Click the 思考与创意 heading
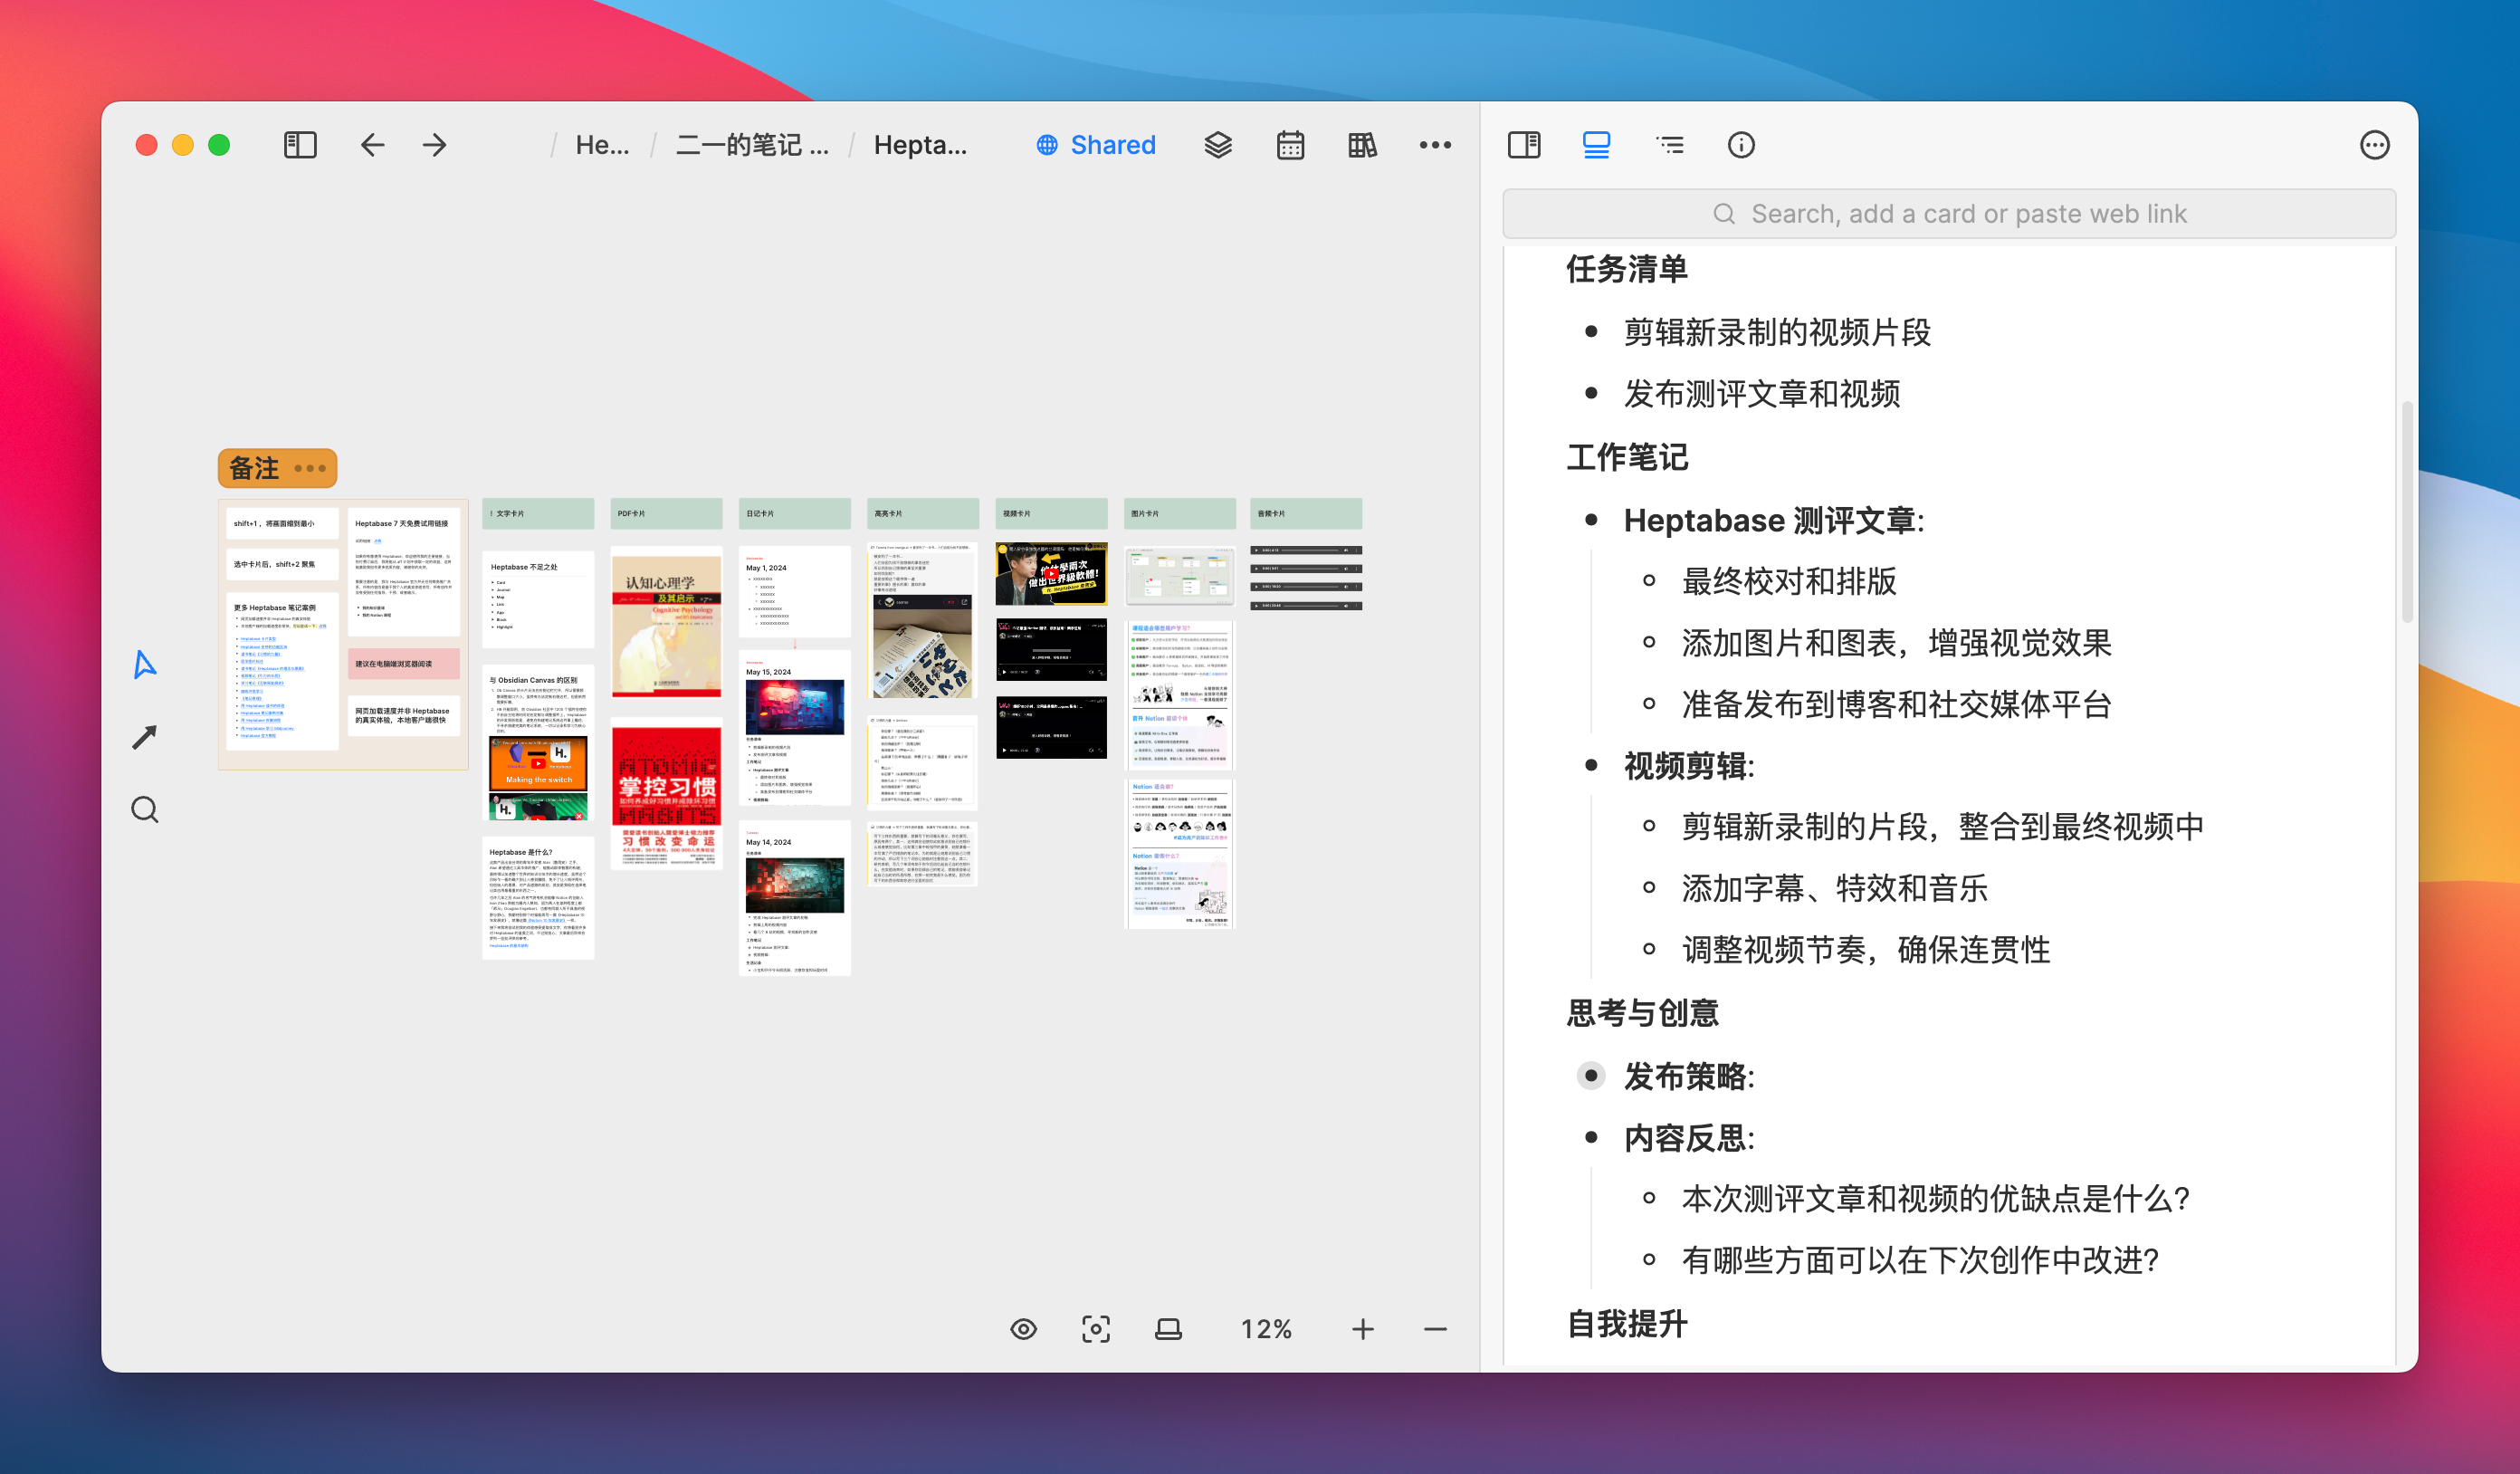 [x=1642, y=1013]
